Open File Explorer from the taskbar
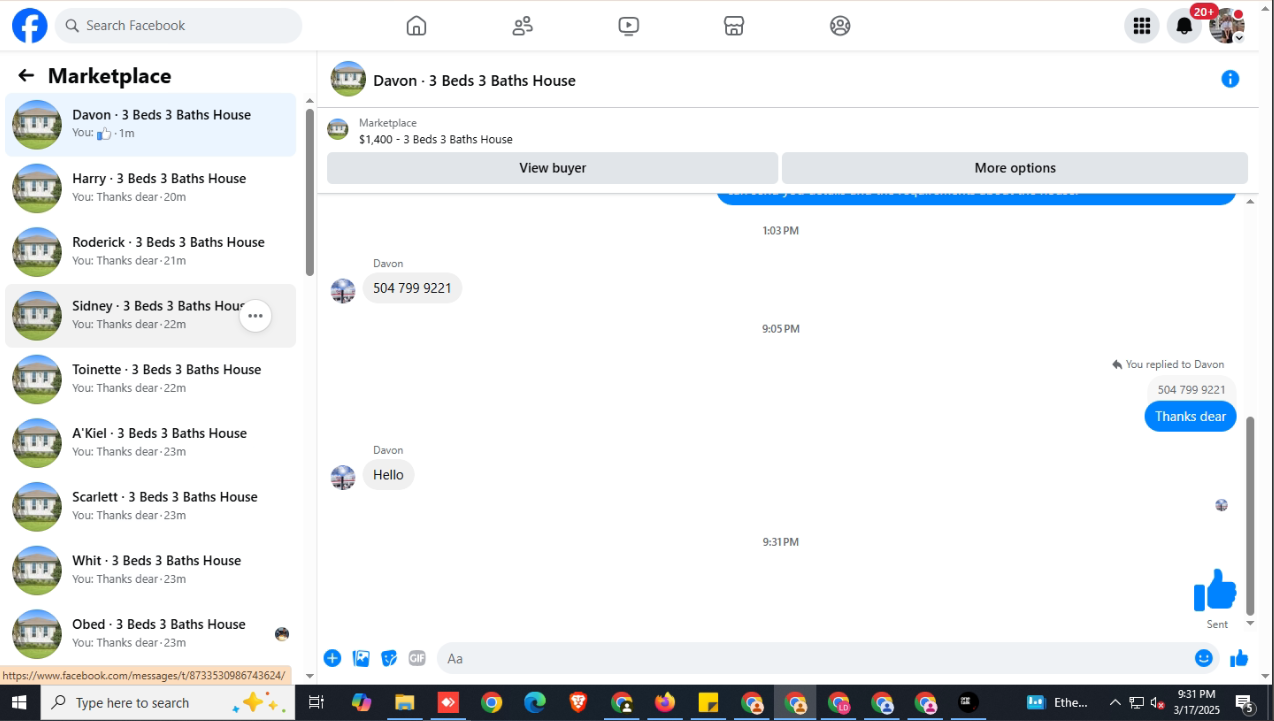The image size is (1274, 721). tap(404, 702)
